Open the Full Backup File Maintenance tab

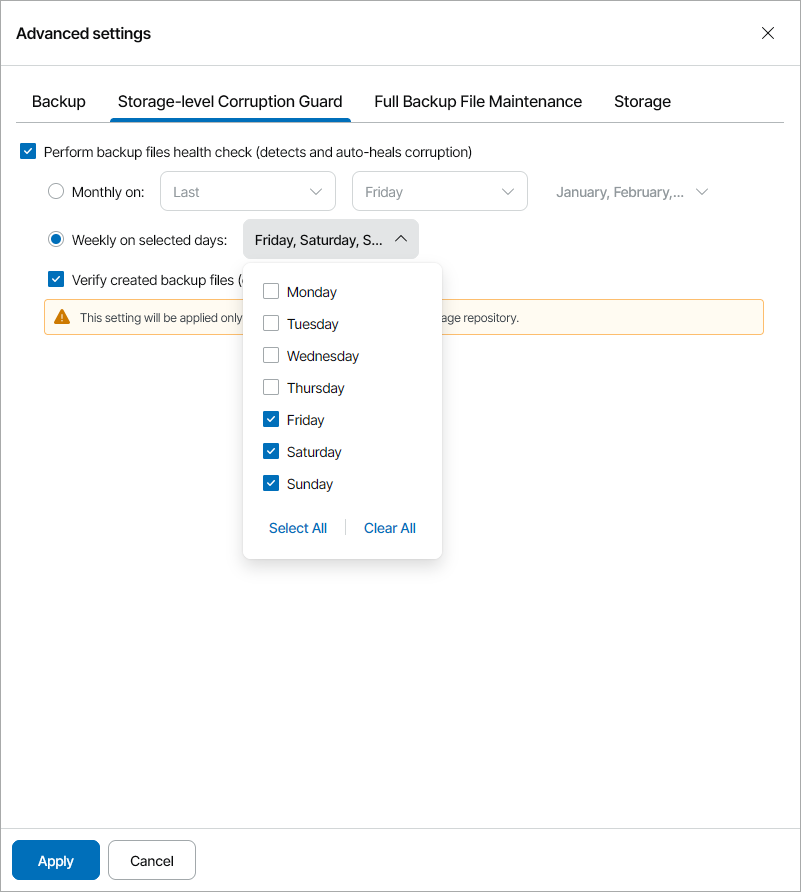pyautogui.click(x=478, y=102)
